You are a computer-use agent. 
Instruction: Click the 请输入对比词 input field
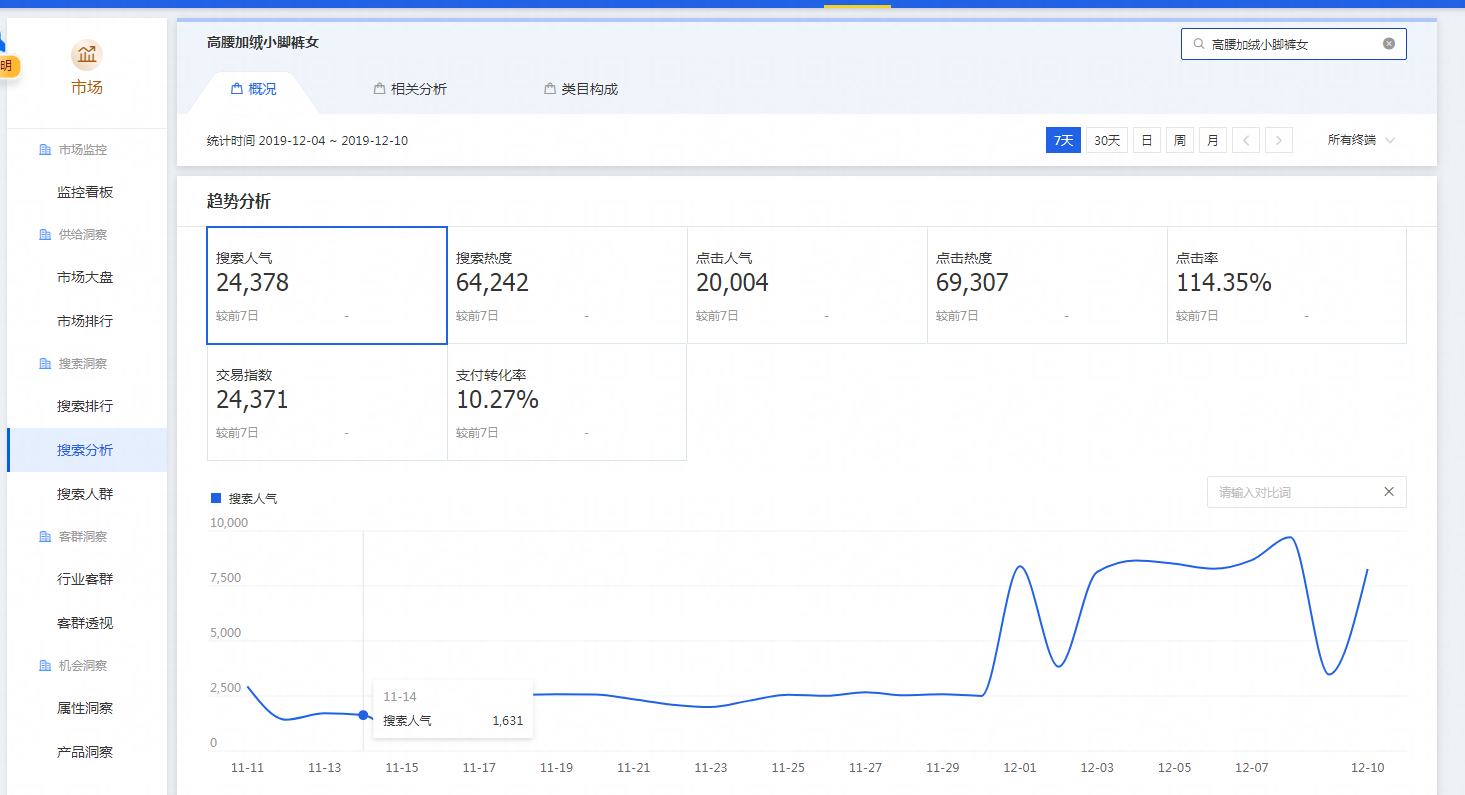pos(1290,493)
